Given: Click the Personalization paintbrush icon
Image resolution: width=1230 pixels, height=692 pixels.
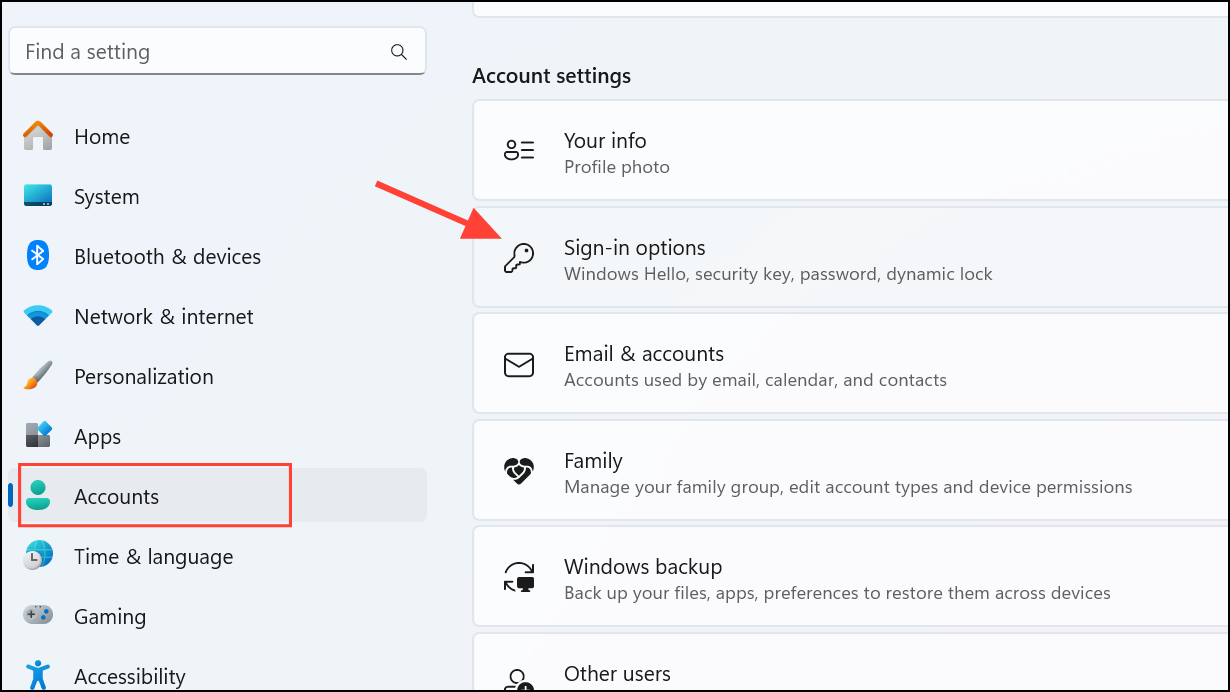Looking at the screenshot, I should pos(38,377).
